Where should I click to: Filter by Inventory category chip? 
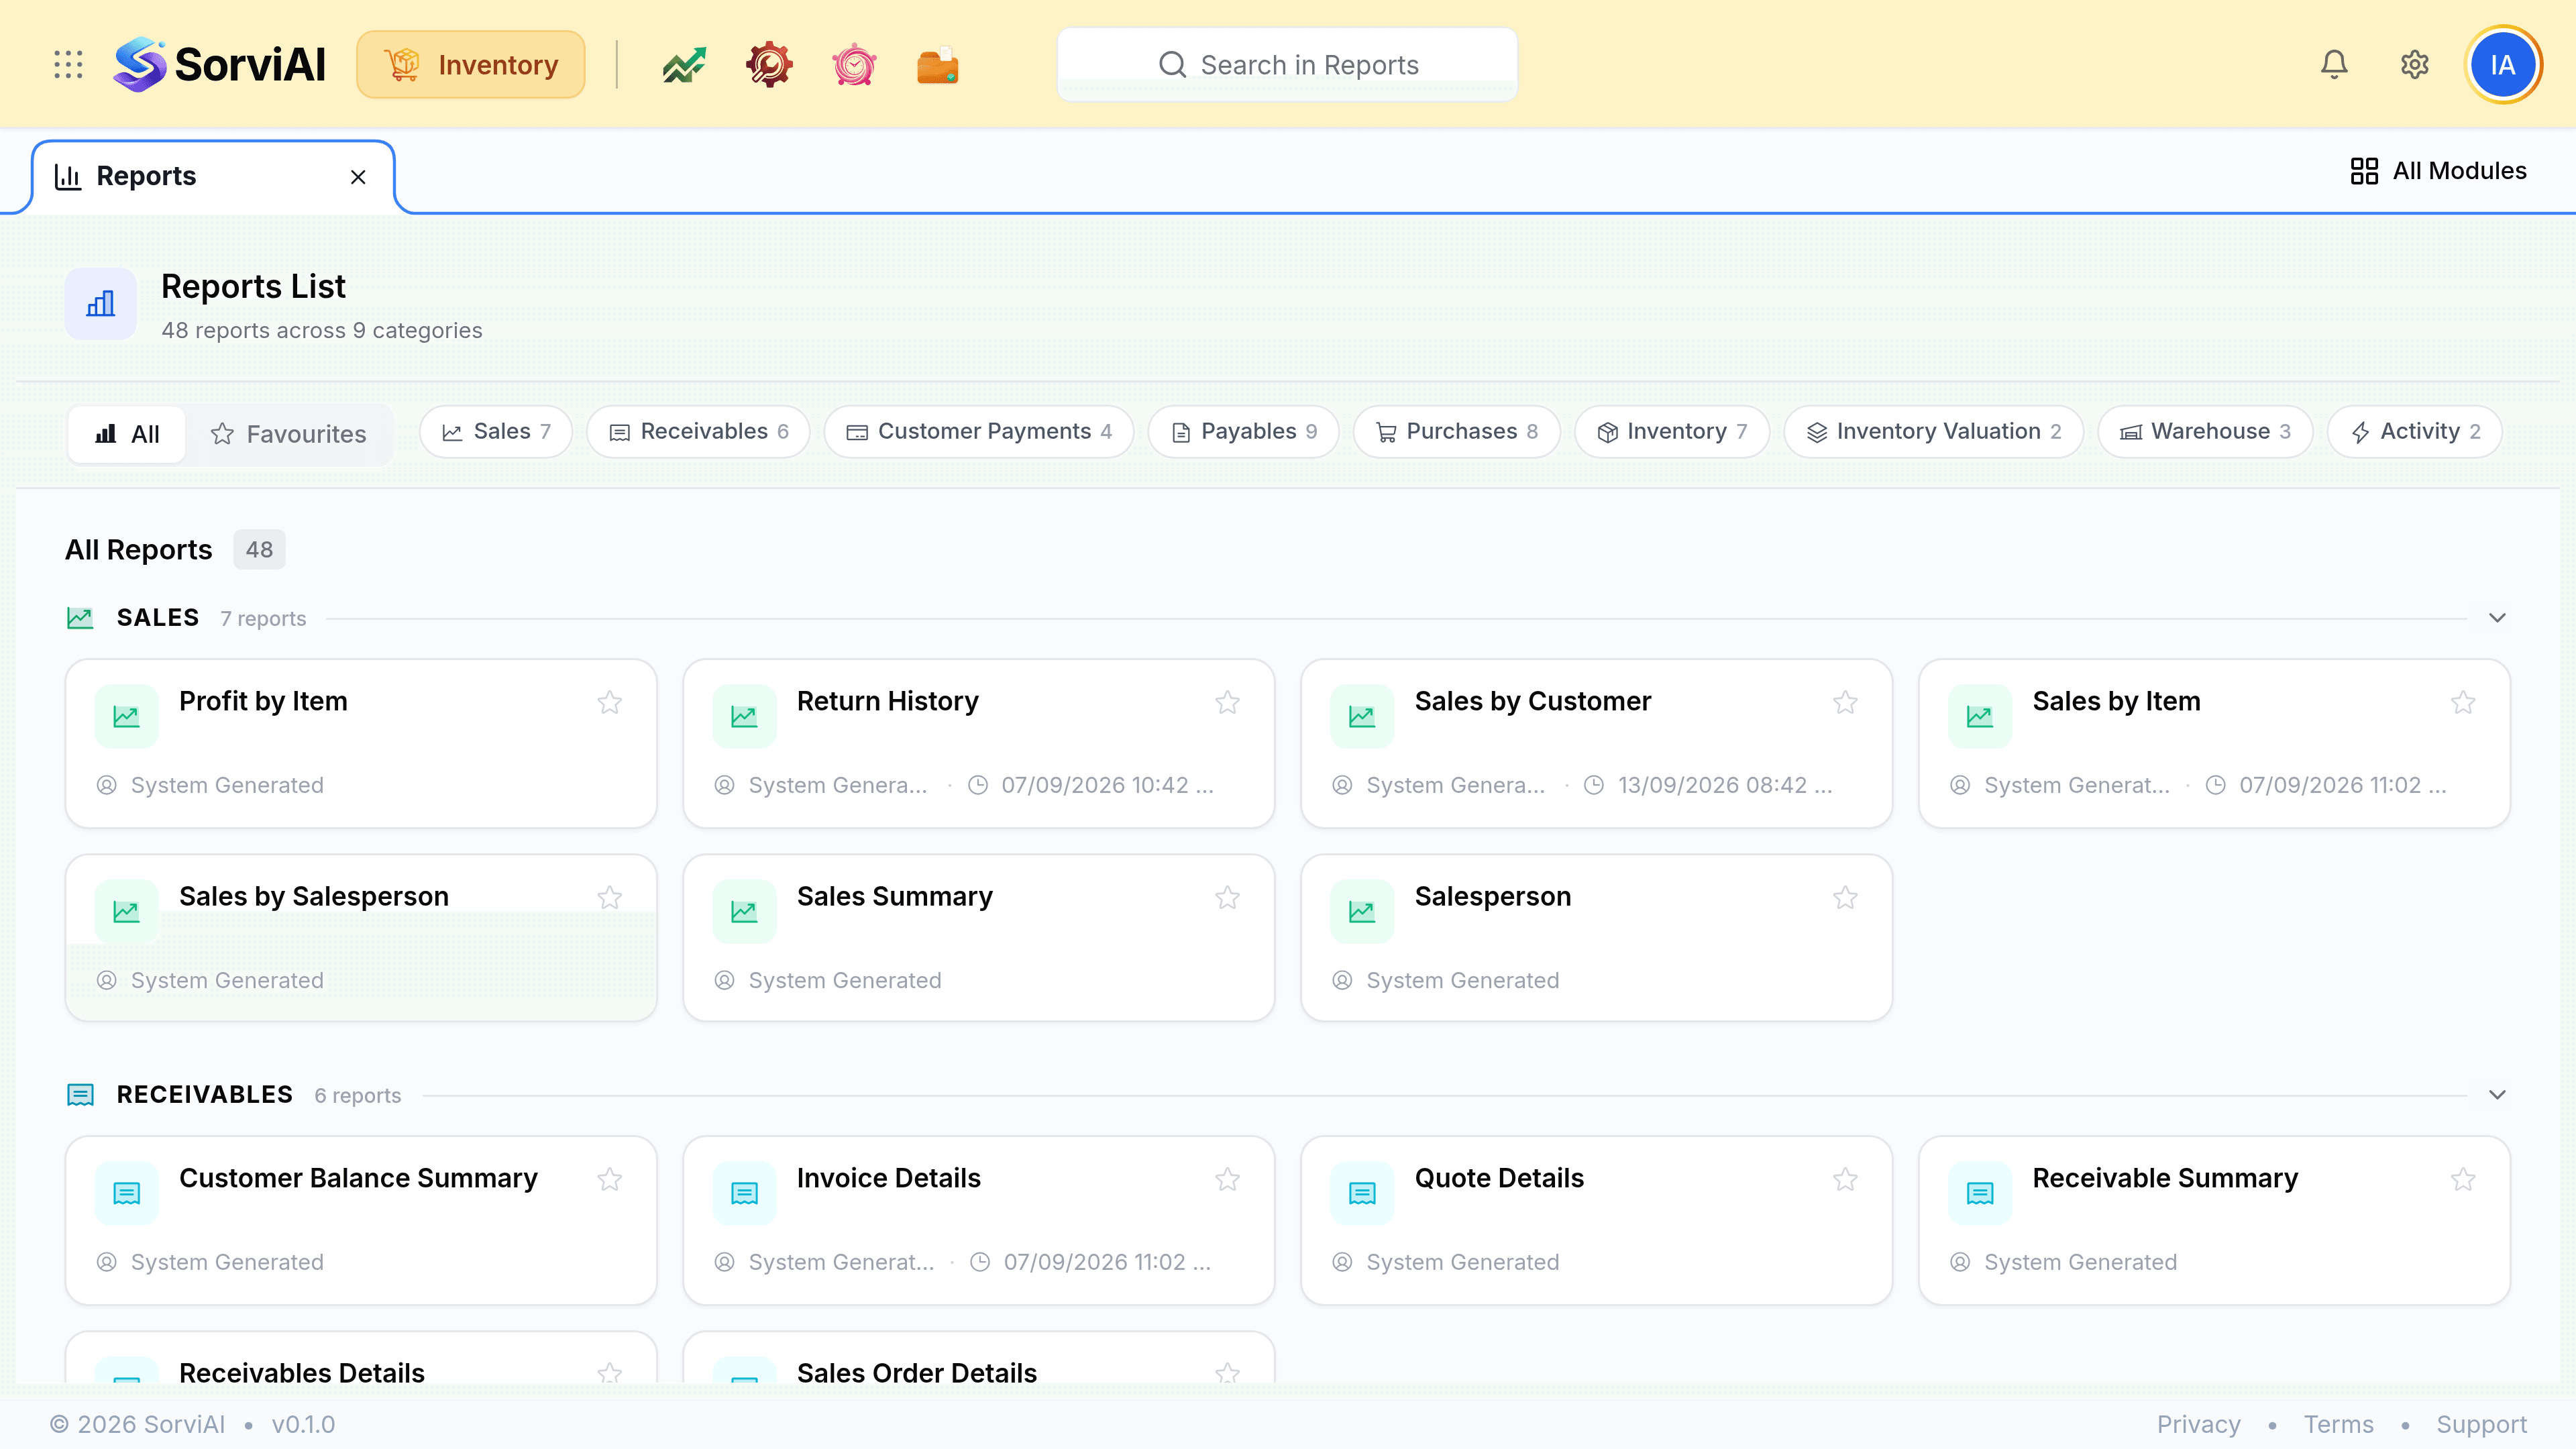click(1672, 432)
